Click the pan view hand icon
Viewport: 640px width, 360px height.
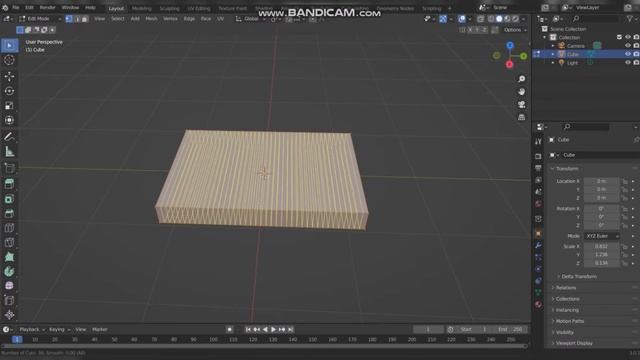pos(522,91)
